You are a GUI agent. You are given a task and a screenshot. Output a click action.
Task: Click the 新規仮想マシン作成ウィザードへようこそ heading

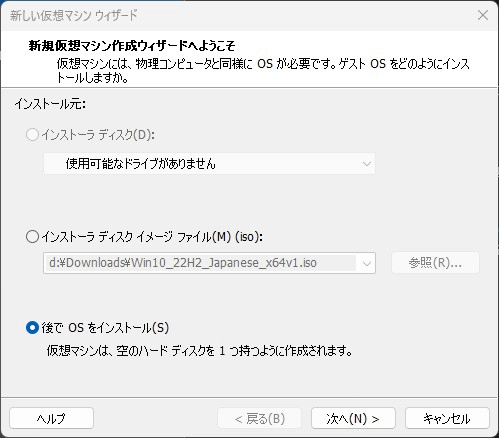pyautogui.click(x=132, y=46)
